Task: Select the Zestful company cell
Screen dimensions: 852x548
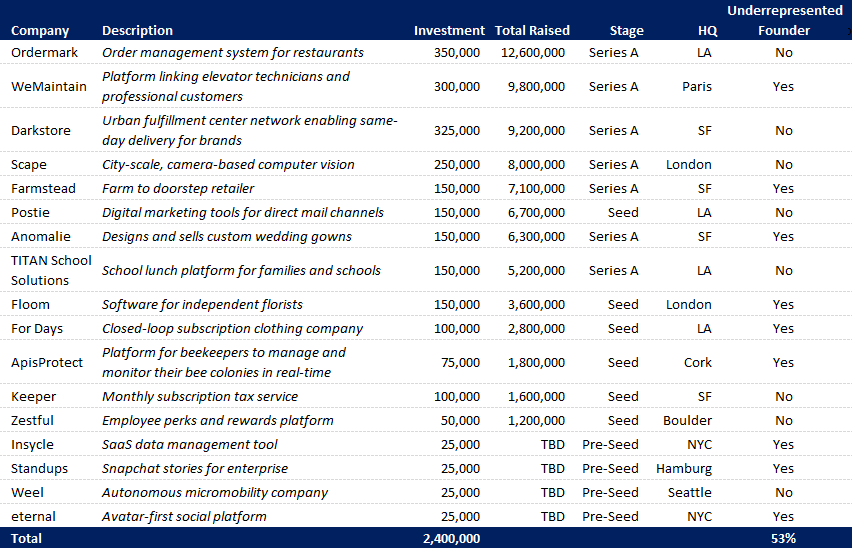Action: coord(32,420)
